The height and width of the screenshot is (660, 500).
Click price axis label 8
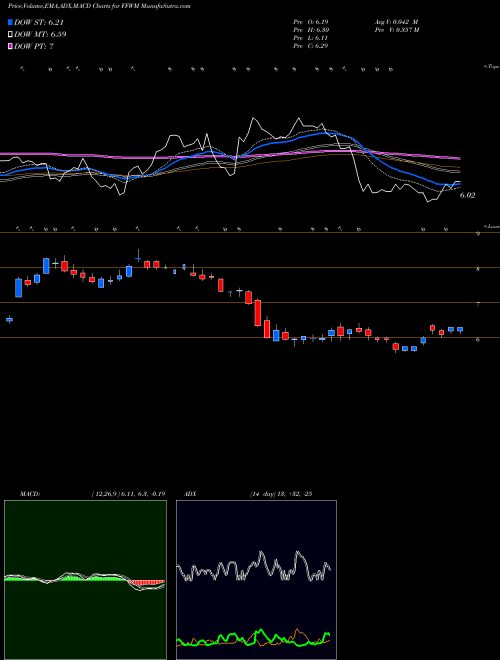[478, 269]
